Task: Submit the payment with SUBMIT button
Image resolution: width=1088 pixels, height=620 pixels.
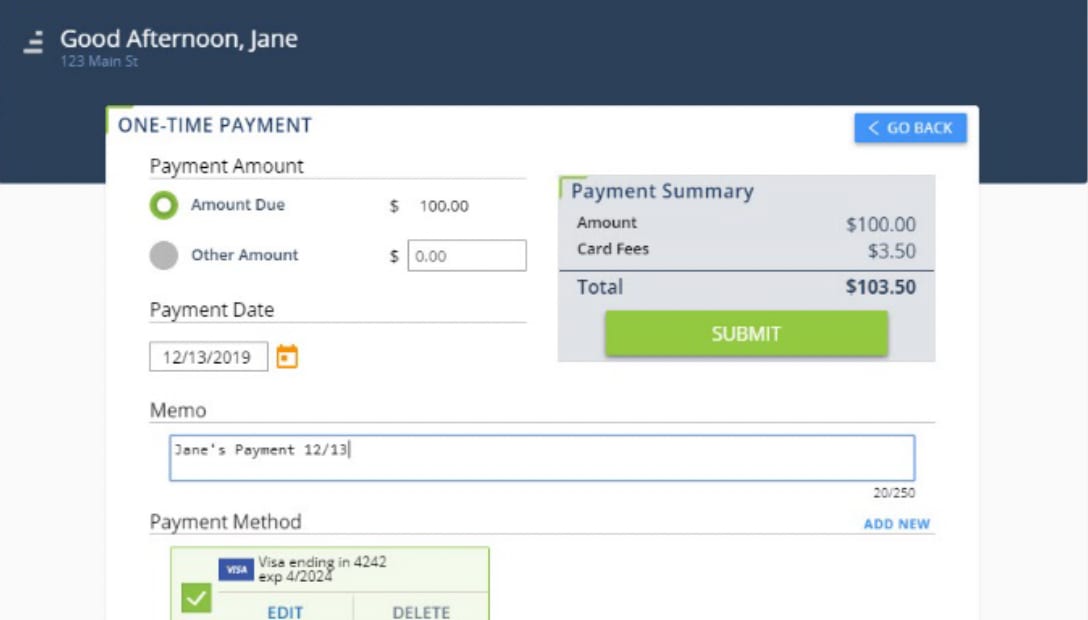Action: (746, 334)
